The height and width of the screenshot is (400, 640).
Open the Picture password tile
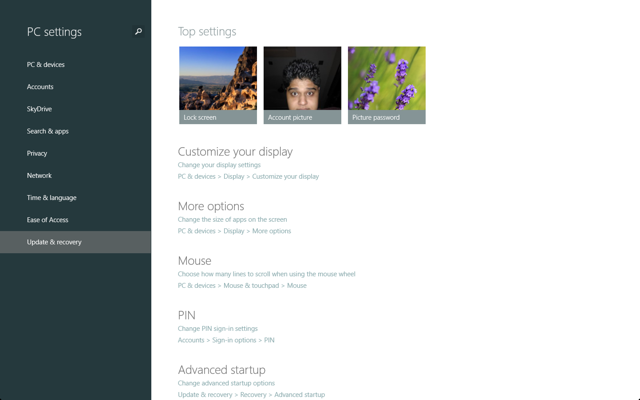pyautogui.click(x=386, y=85)
